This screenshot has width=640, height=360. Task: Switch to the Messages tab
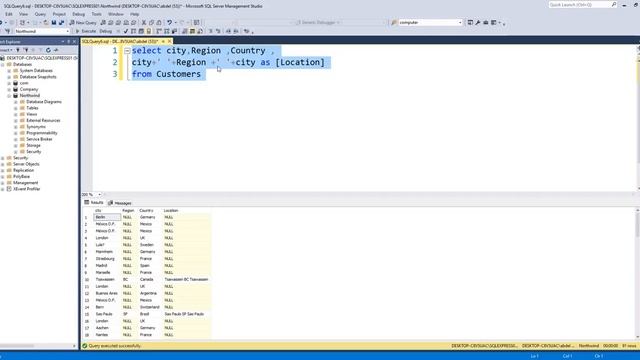coord(120,203)
